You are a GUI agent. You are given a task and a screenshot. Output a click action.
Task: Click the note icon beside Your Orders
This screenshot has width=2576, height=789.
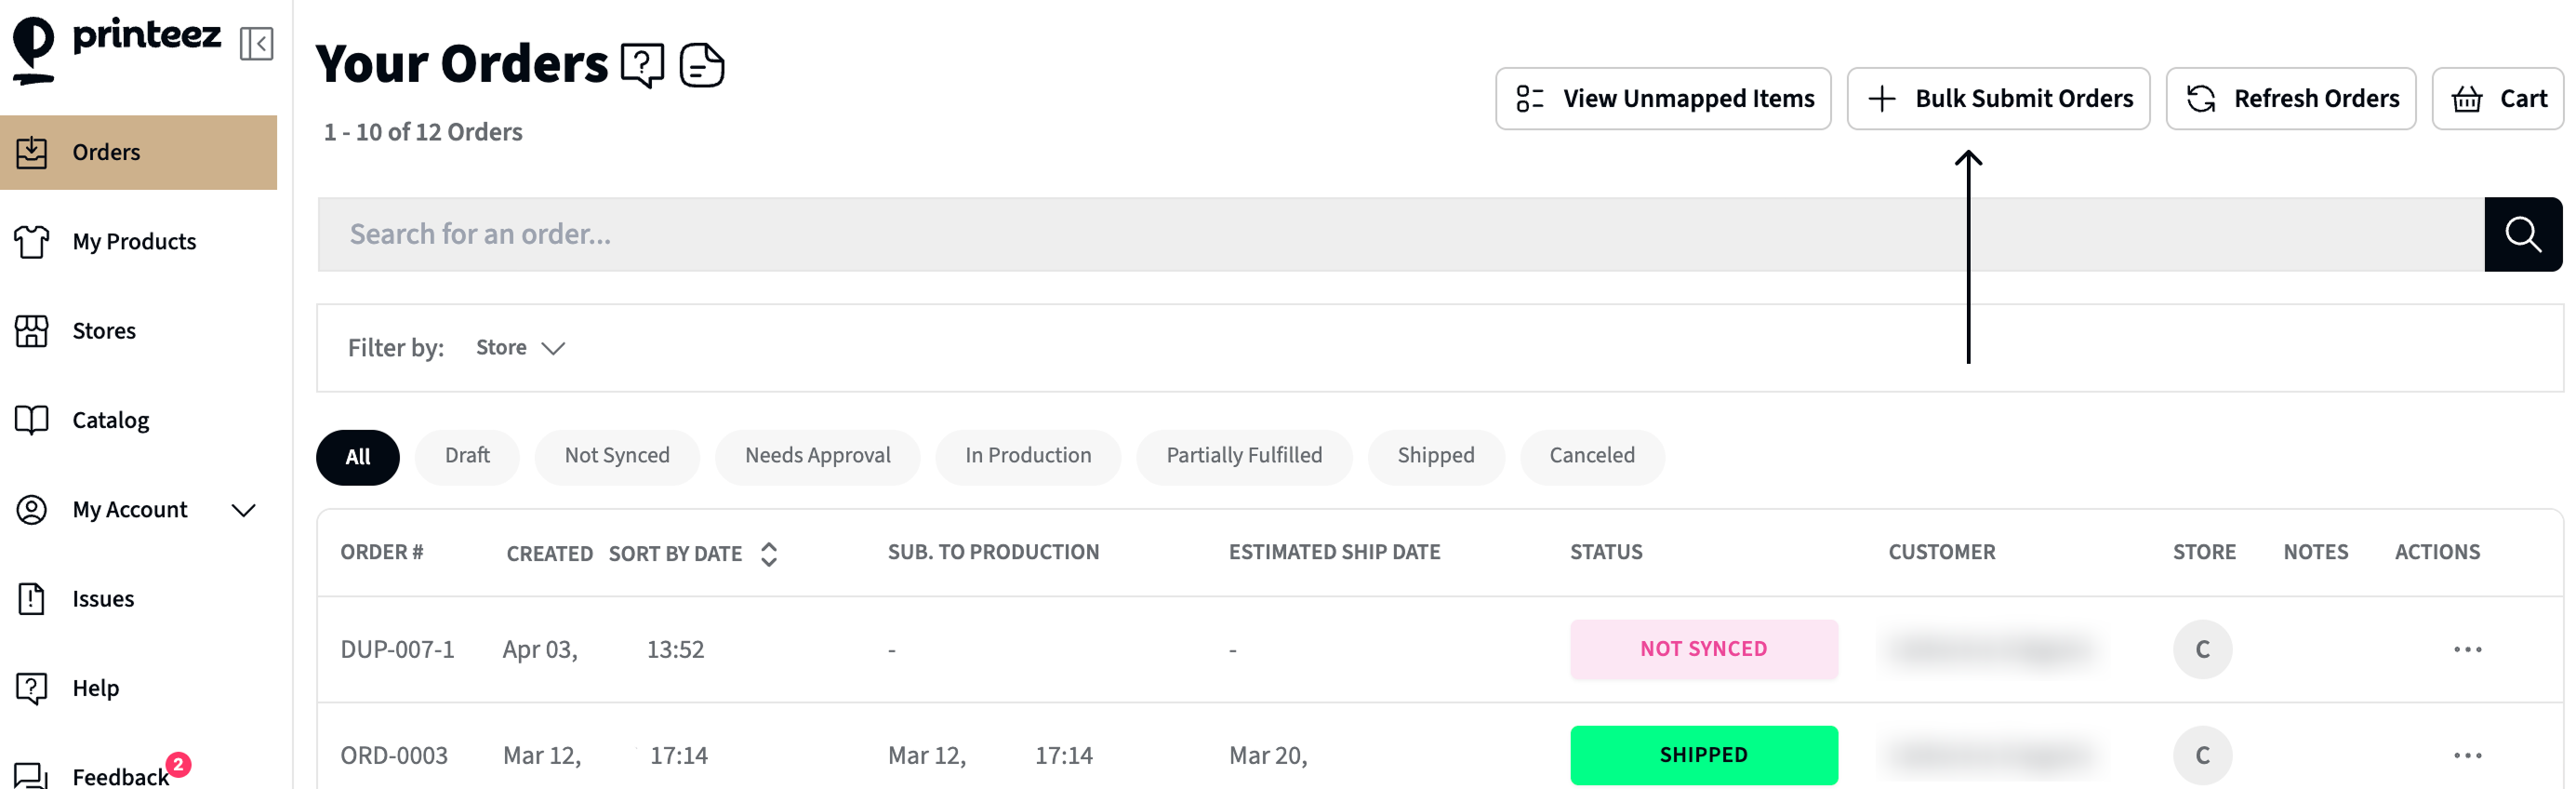coord(702,65)
